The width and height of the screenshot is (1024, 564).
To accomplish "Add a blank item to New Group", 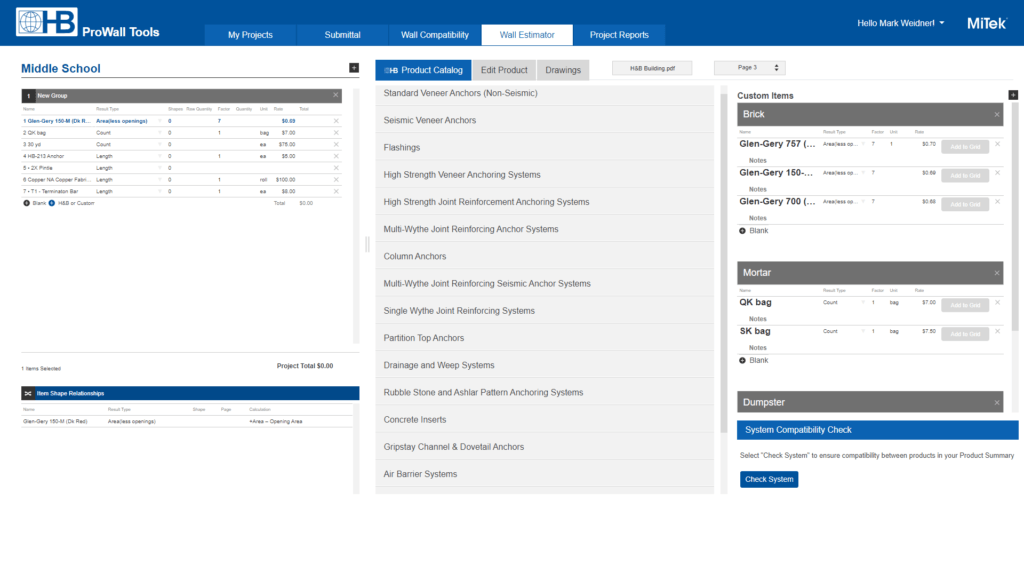I will tap(27, 203).
